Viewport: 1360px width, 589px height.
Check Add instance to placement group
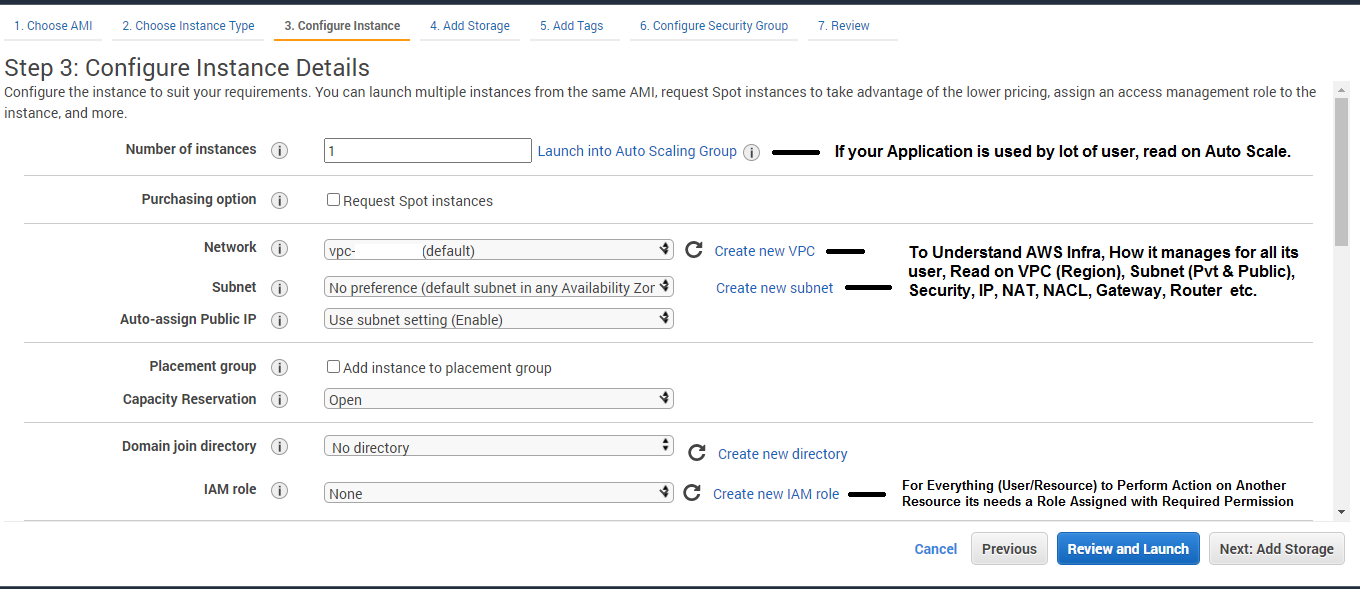(334, 367)
